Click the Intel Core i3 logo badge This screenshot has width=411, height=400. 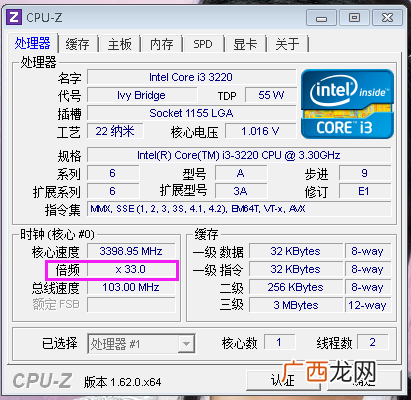(347, 104)
